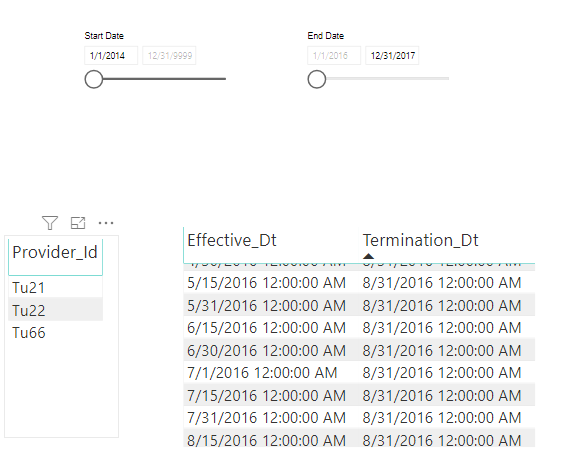The height and width of the screenshot is (472, 567).
Task: Open the more options ellipsis menu
Action: [x=106, y=223]
